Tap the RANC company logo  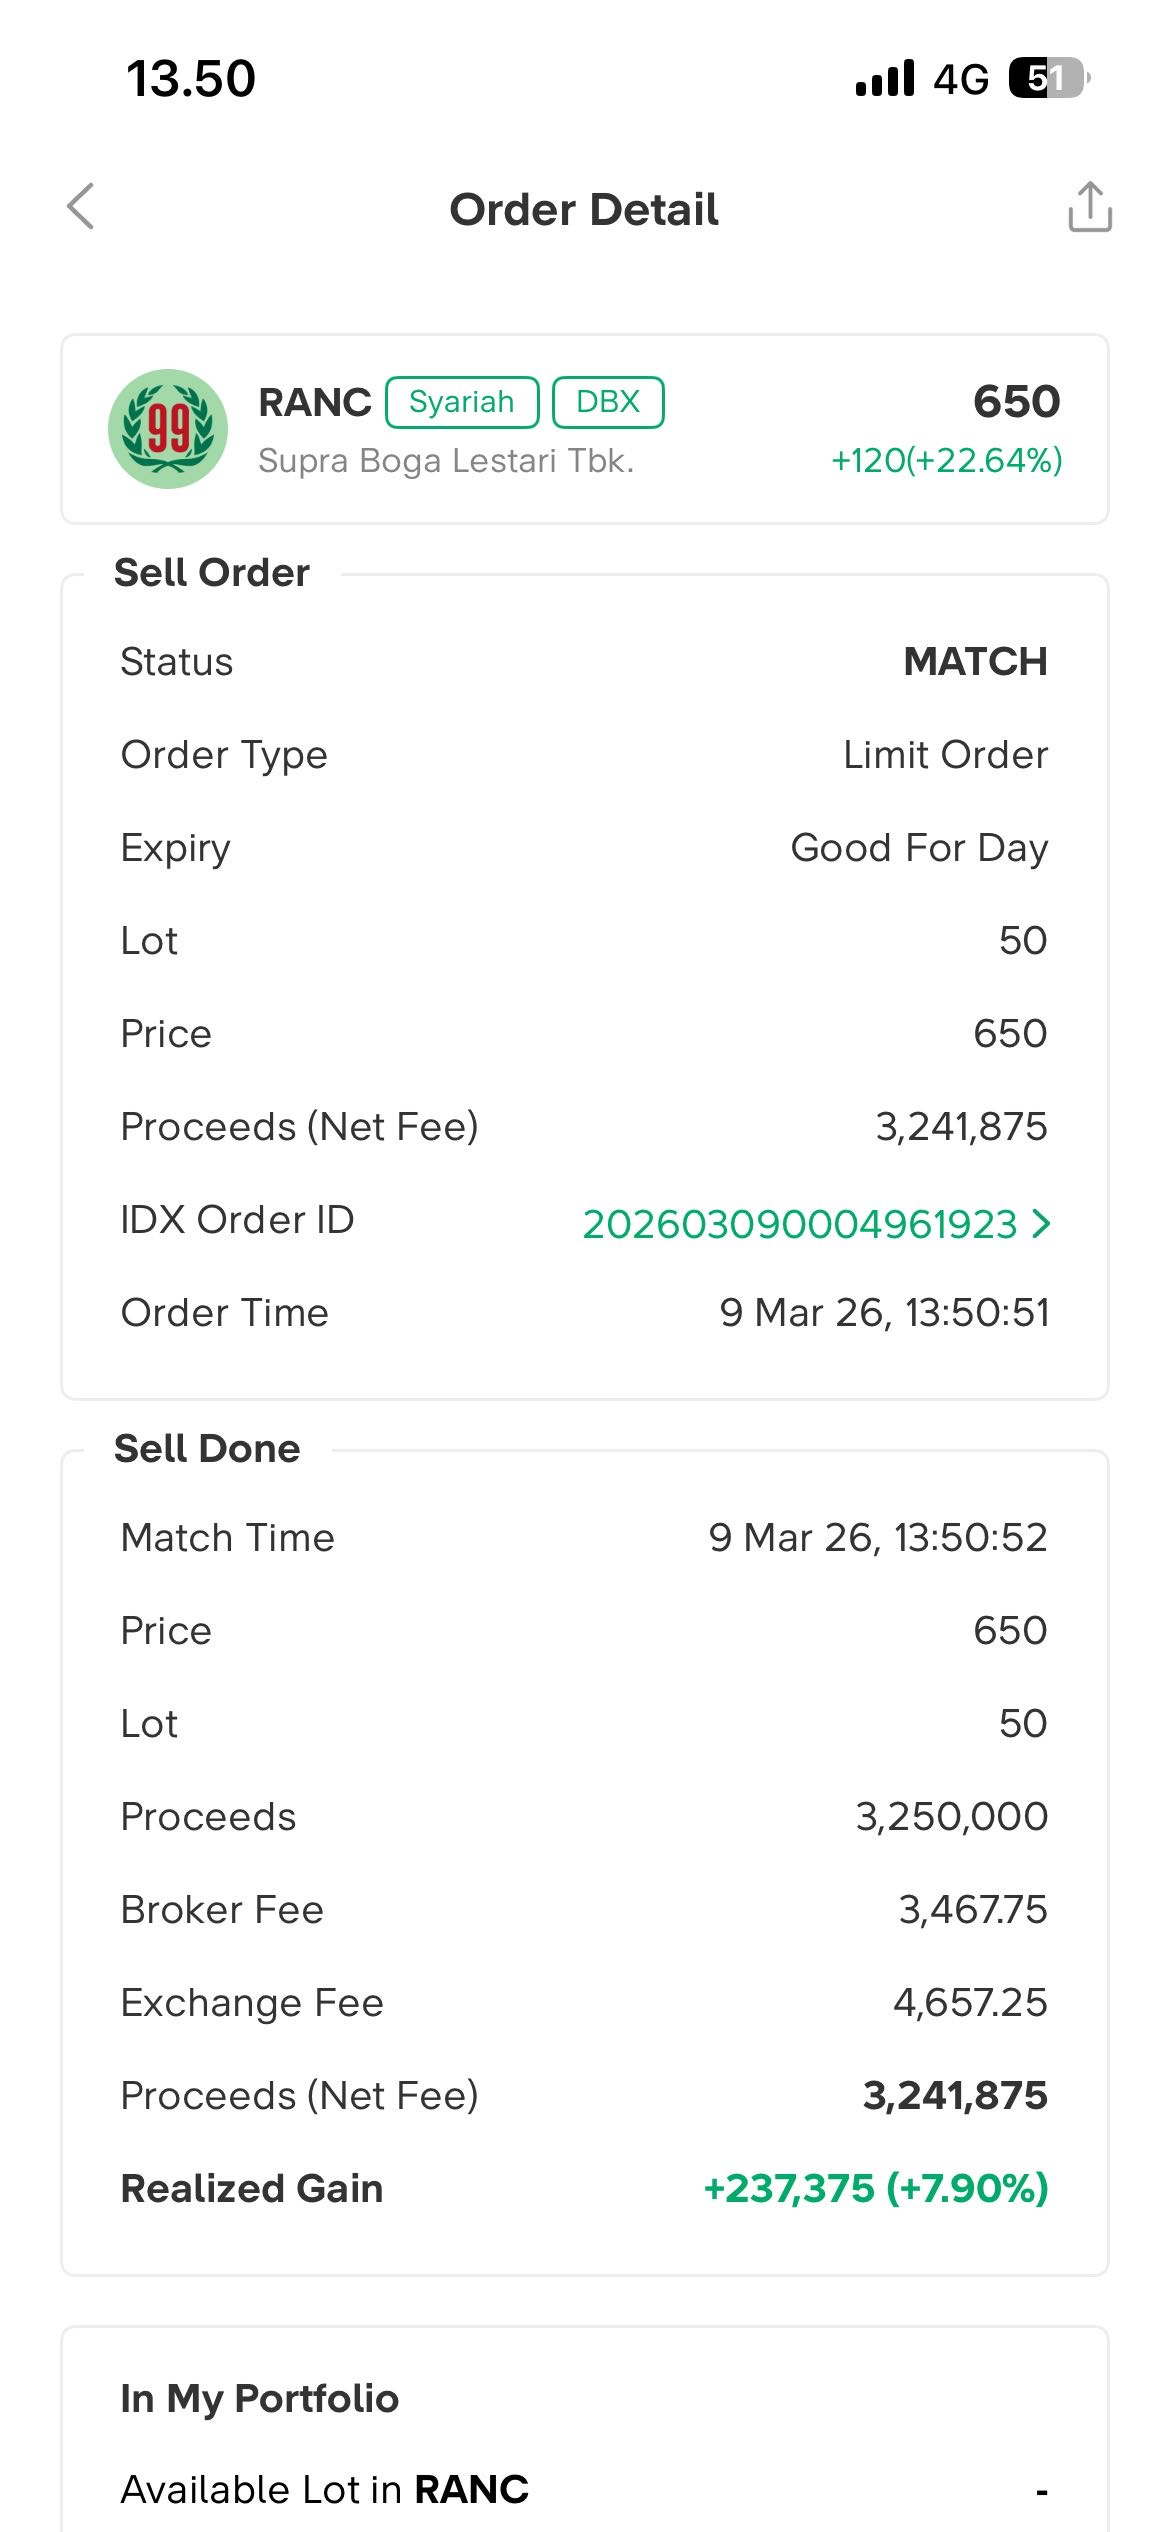click(x=168, y=429)
